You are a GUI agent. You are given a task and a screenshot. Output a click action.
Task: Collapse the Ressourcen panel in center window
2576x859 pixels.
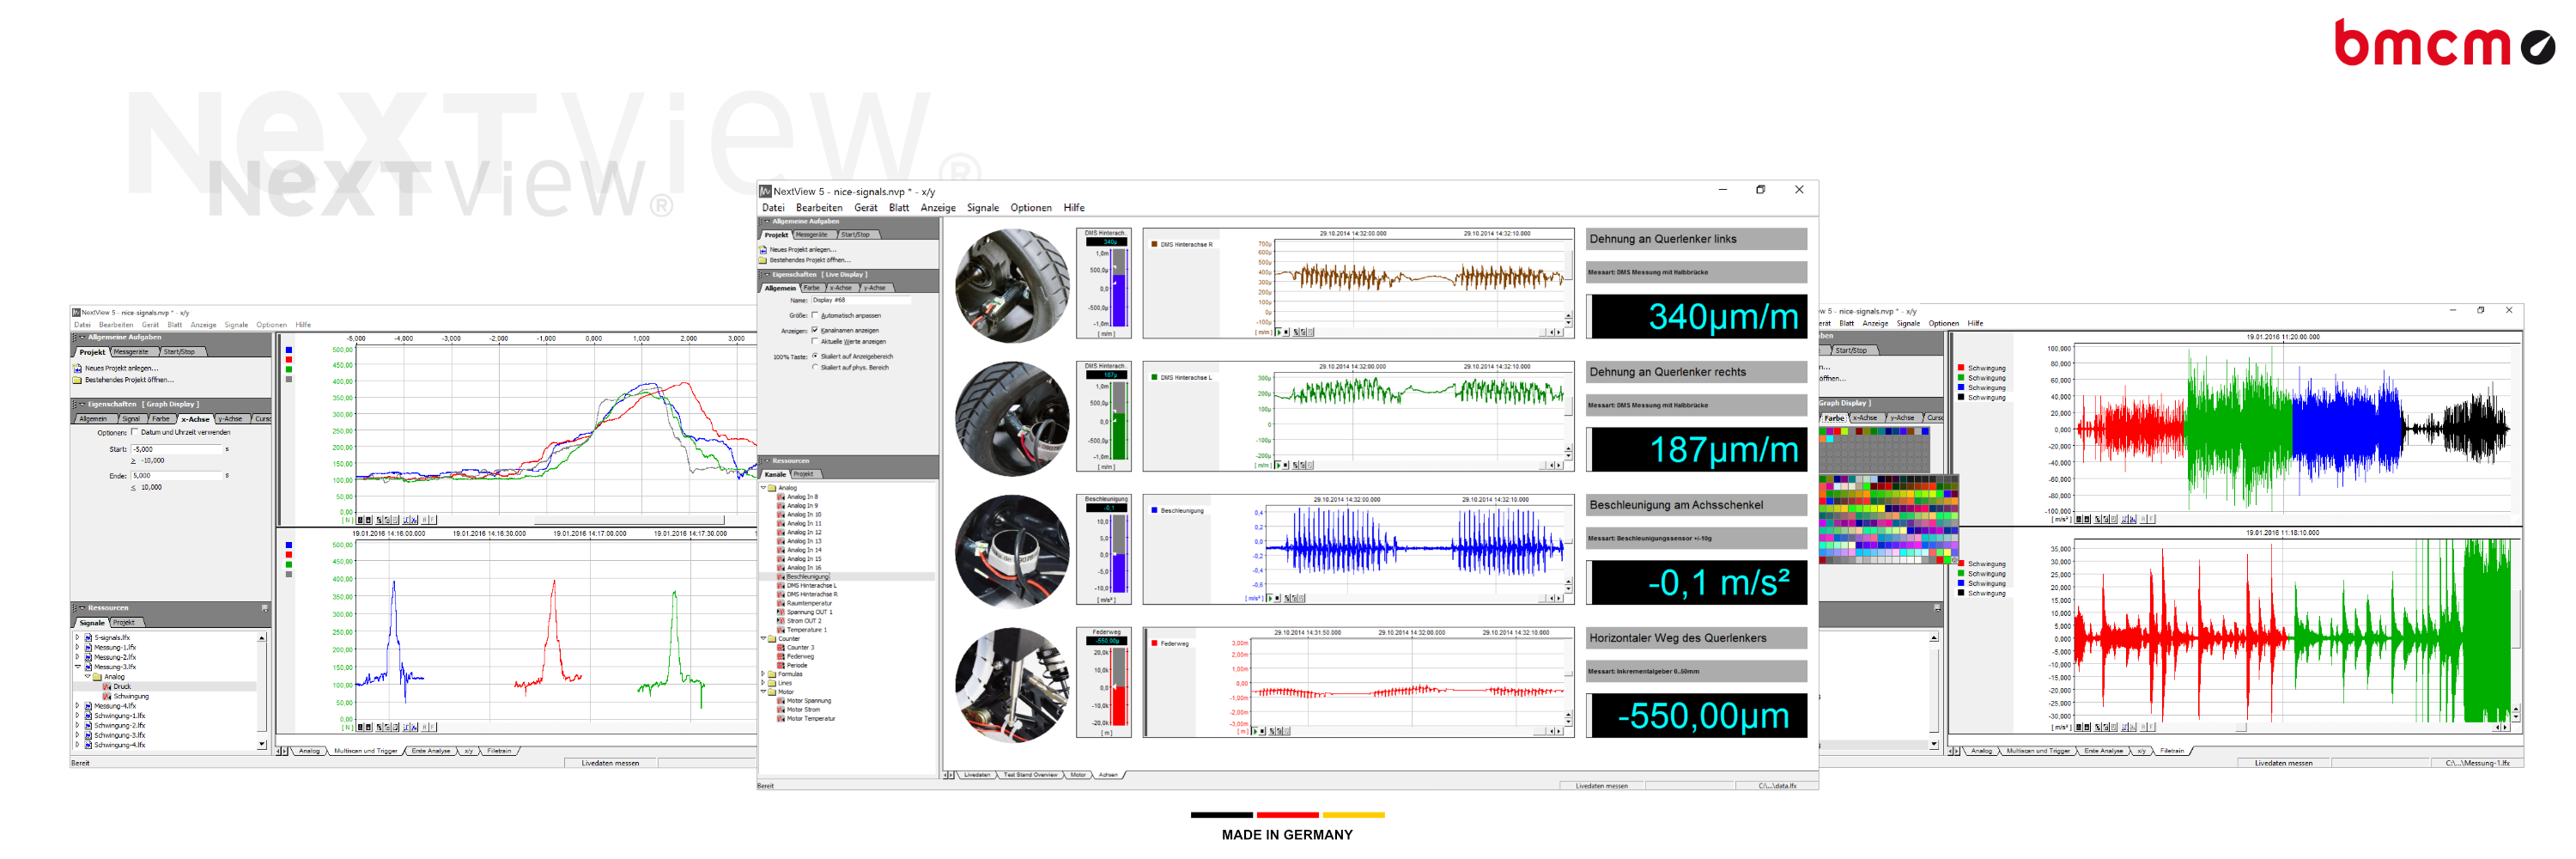[766, 461]
